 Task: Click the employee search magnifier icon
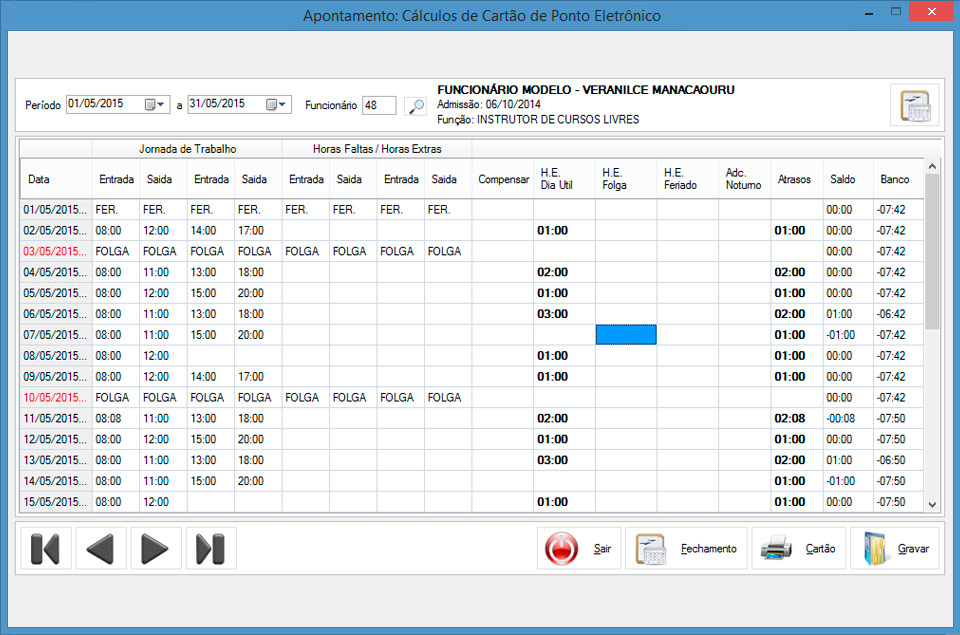tap(416, 106)
